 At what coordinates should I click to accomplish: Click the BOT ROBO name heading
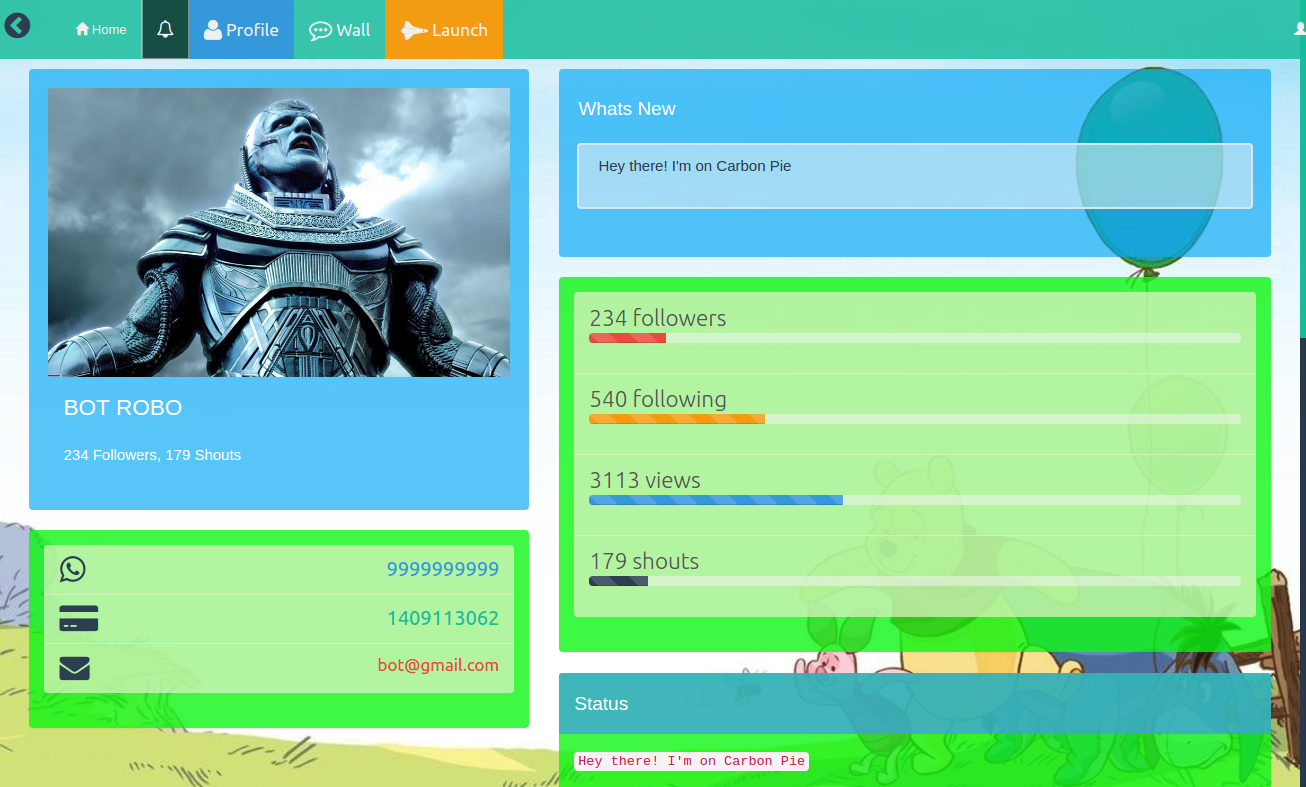click(x=123, y=408)
